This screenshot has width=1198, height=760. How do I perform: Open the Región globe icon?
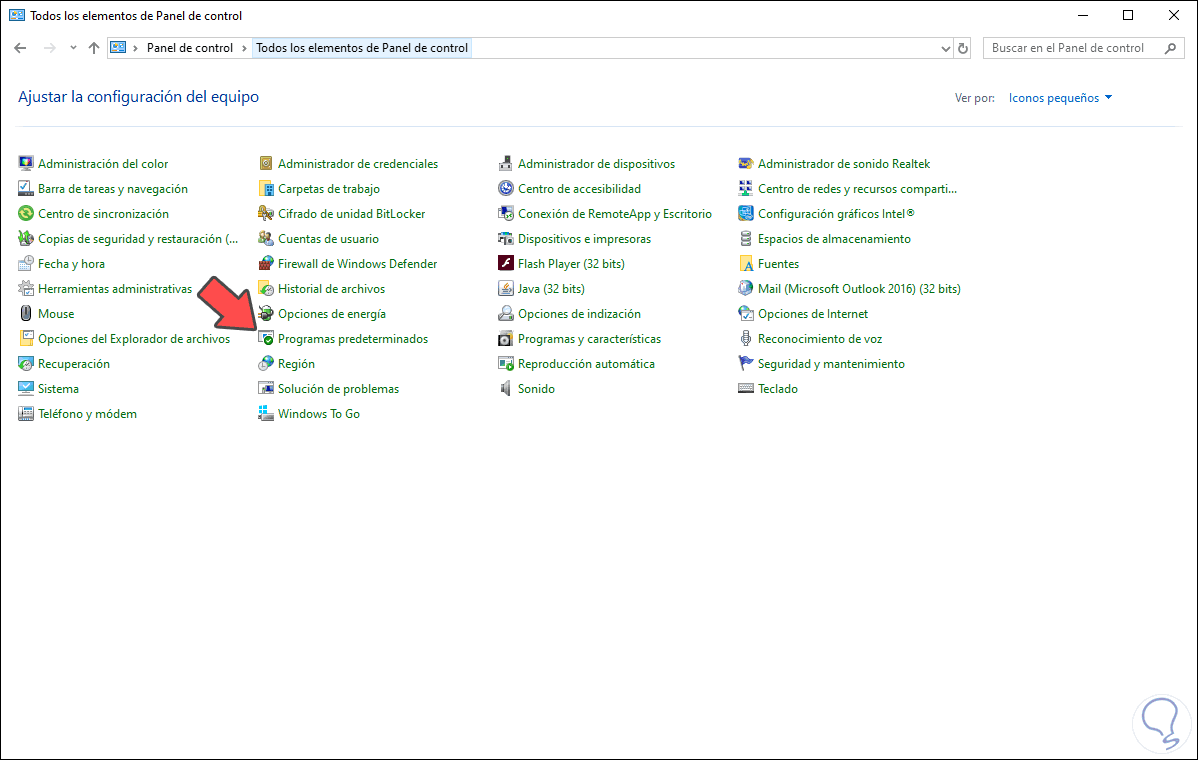266,364
